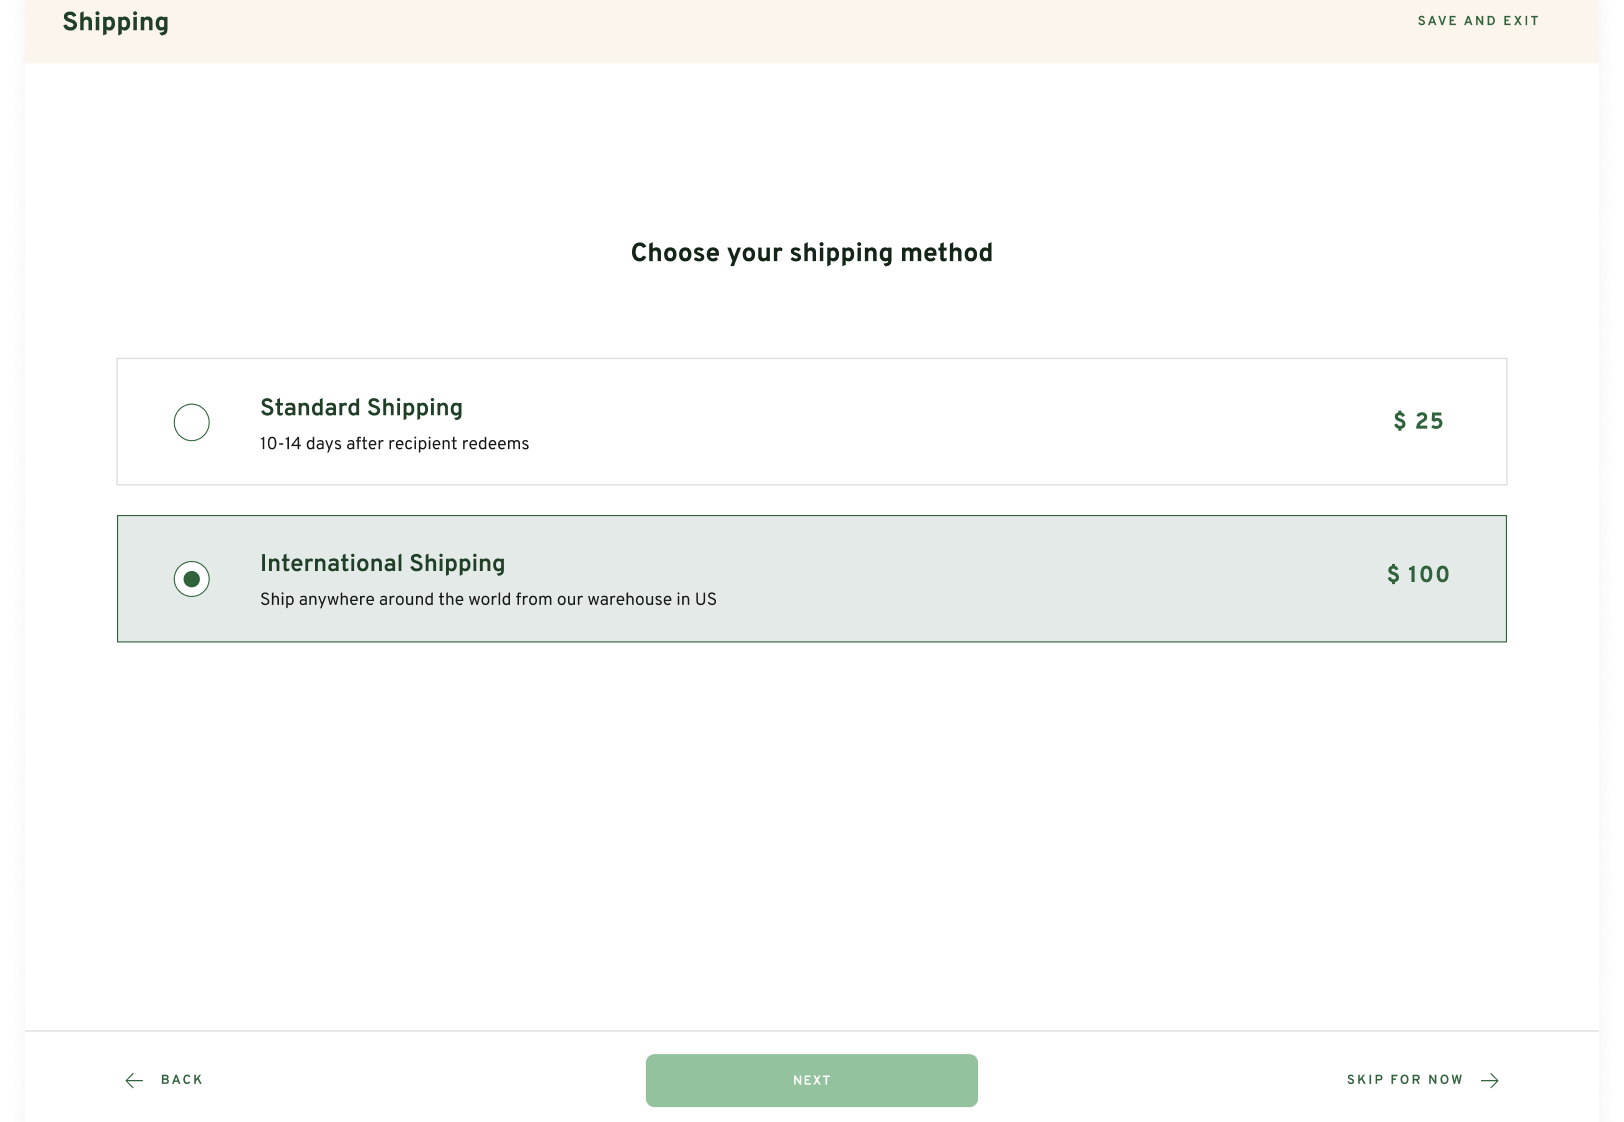Click the $ 25 price label
This screenshot has width=1624, height=1122.
(x=1419, y=421)
